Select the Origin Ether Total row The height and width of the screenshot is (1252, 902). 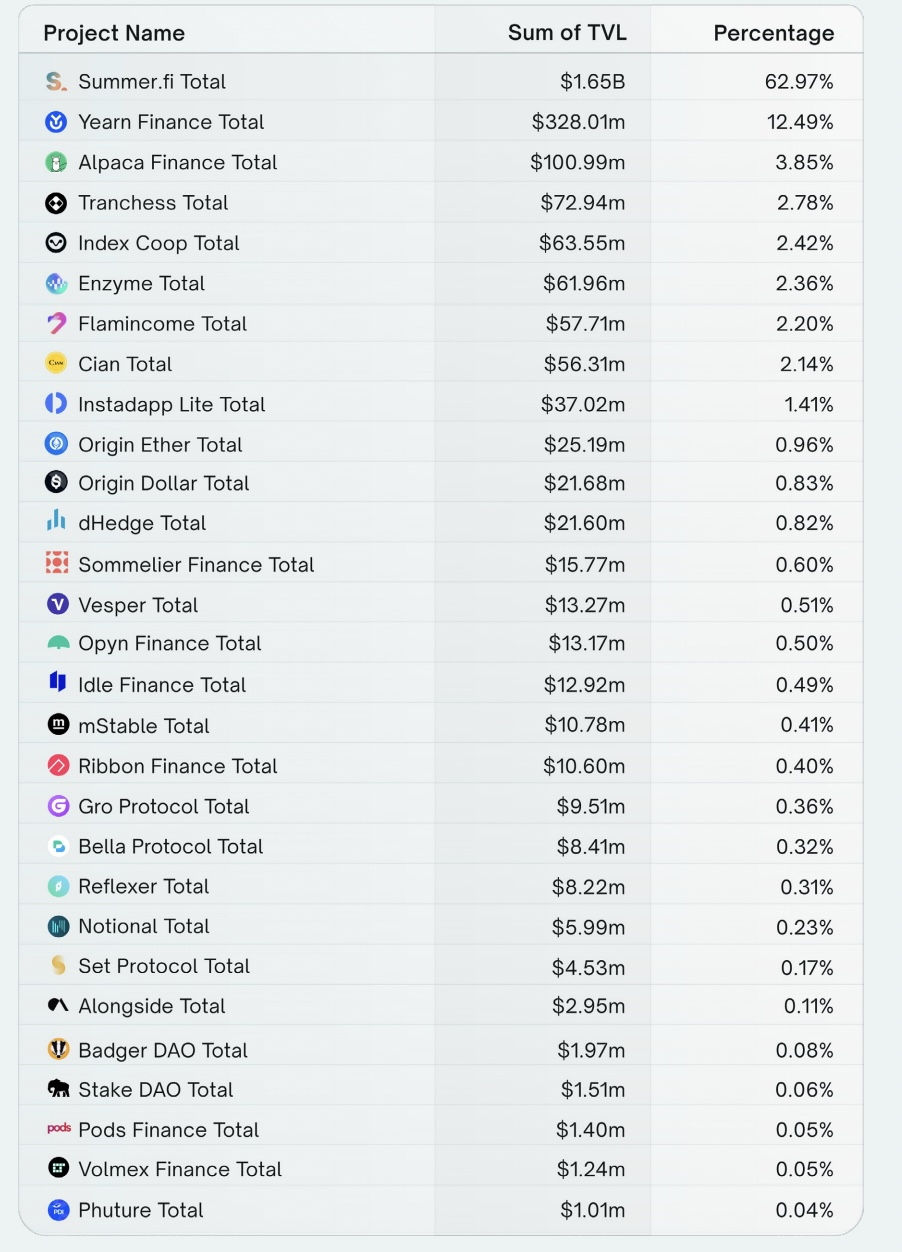160,445
